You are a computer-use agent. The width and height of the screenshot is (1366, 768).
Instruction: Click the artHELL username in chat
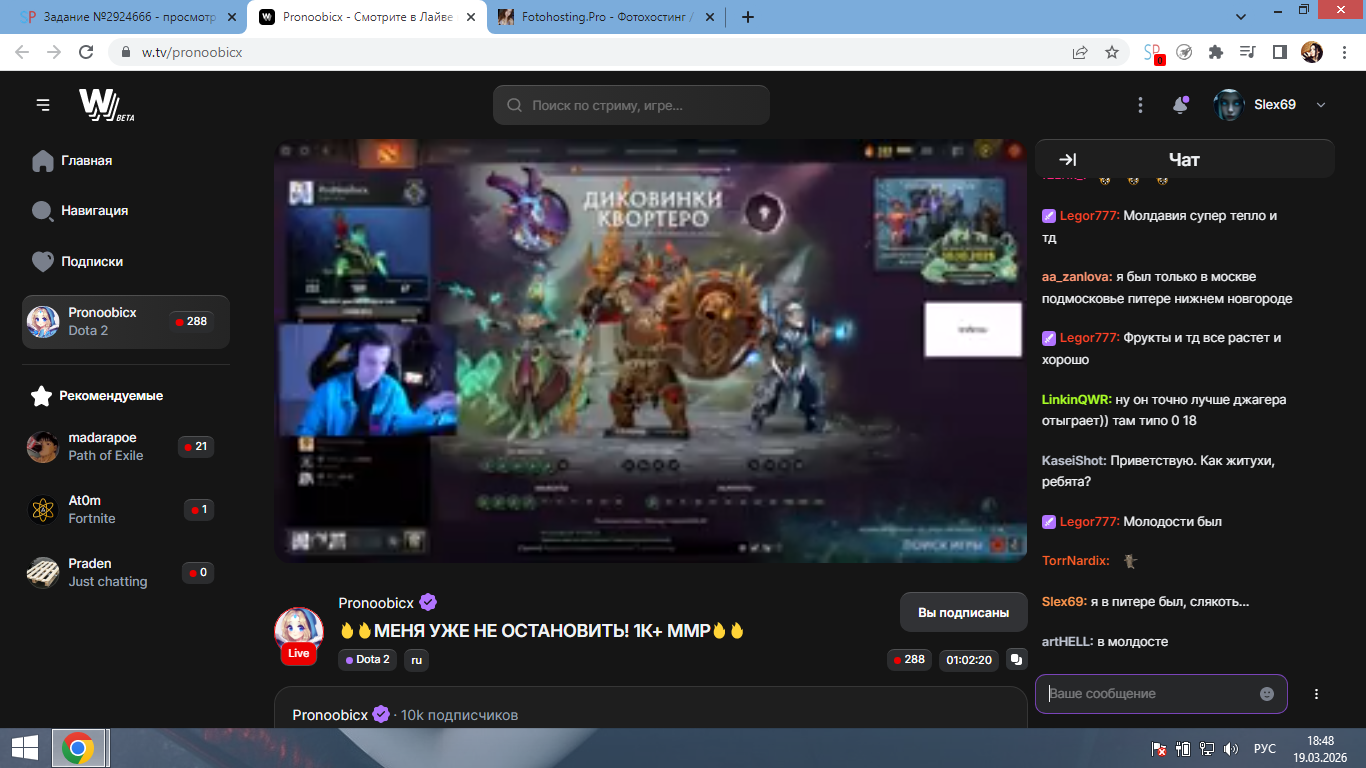[1067, 642]
